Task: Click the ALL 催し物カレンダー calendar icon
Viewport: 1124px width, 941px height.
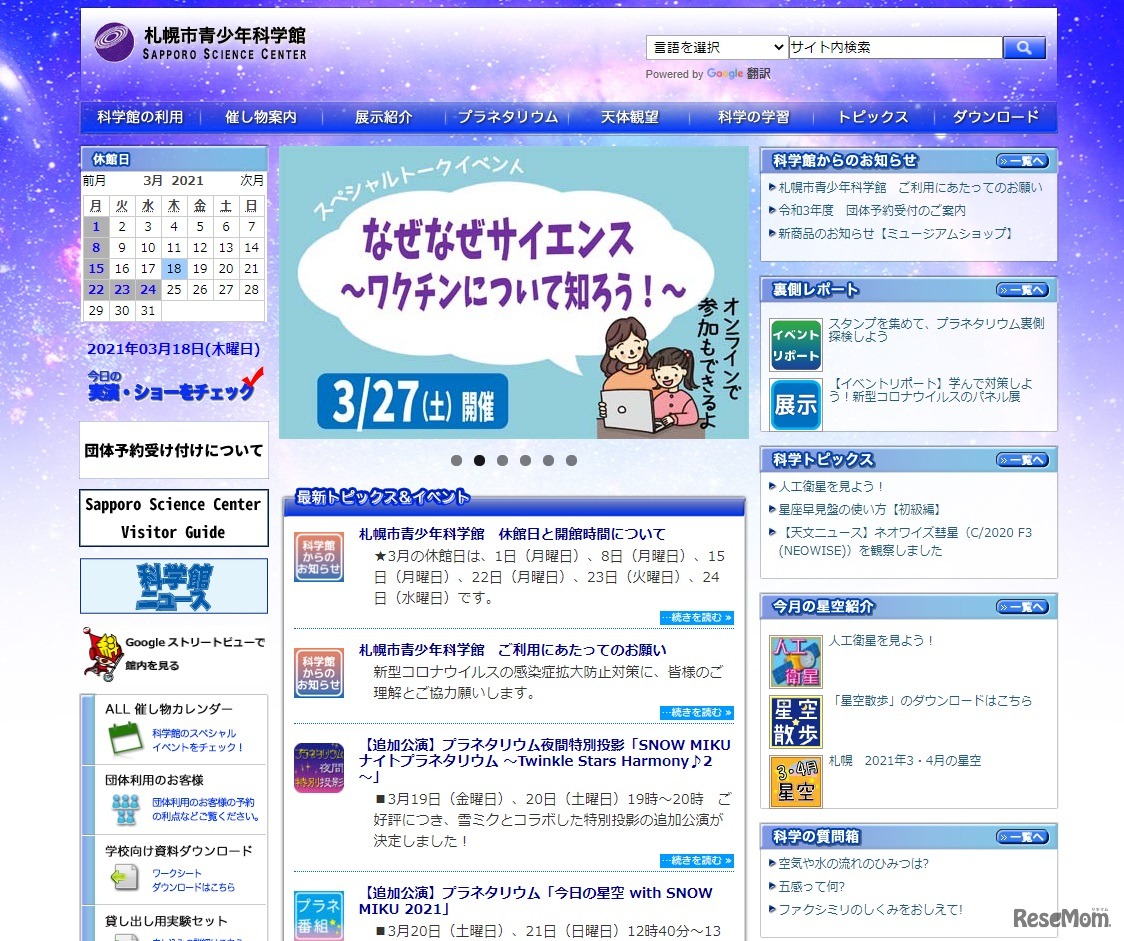Action: (x=126, y=740)
